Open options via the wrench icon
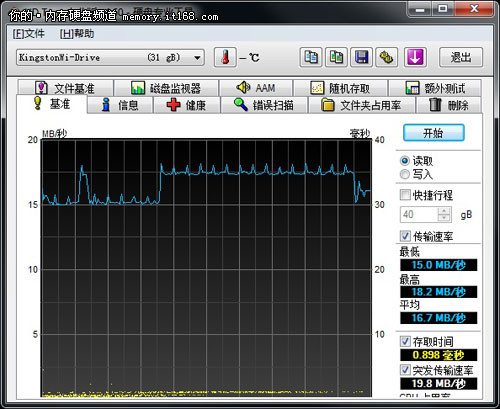The width and height of the screenshot is (500, 409). (x=387, y=57)
